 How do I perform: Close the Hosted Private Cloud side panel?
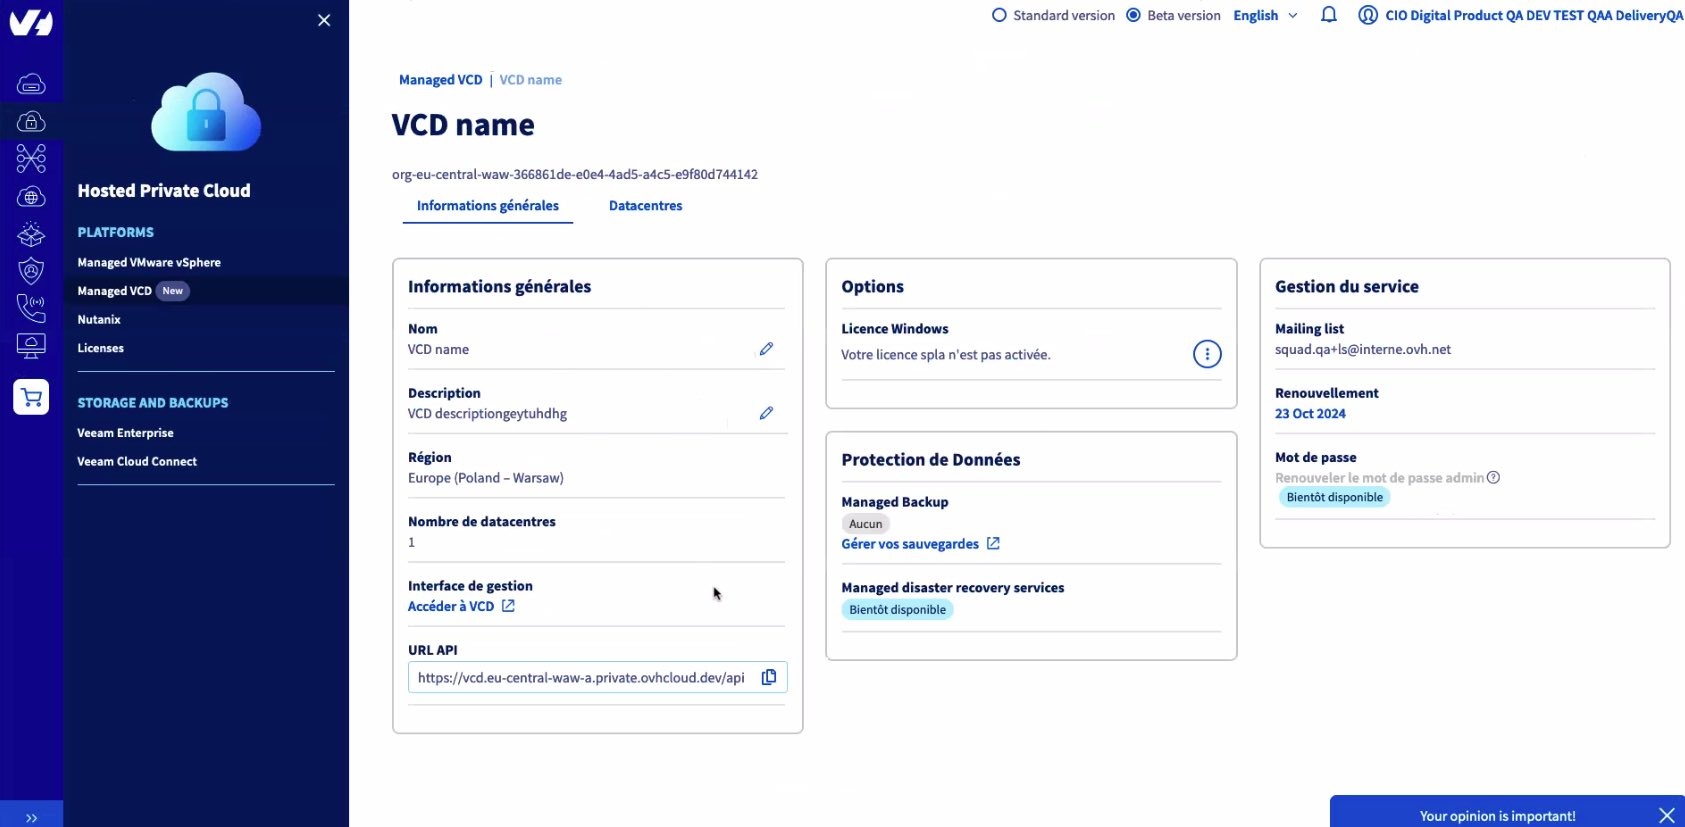coord(324,20)
